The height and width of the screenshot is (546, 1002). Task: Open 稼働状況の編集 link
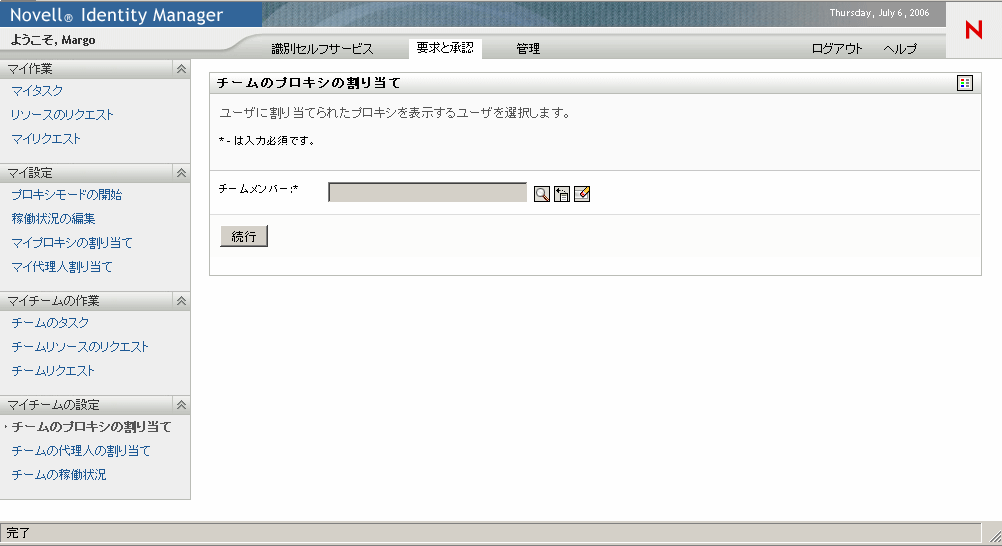click(53, 219)
